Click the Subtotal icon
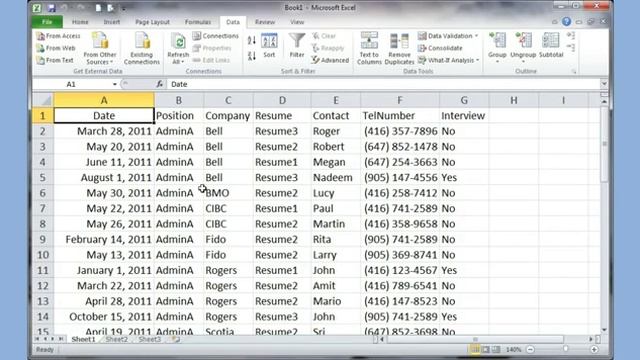Viewport: 640px width, 360px height. click(551, 41)
